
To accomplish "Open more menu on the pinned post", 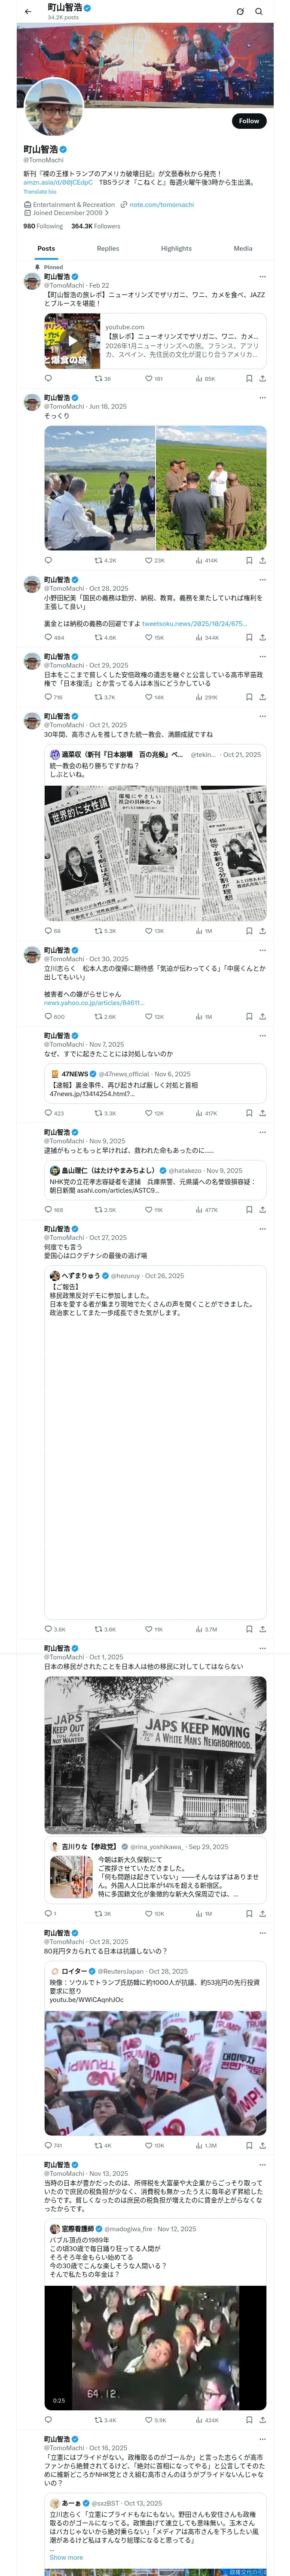I will tap(262, 277).
